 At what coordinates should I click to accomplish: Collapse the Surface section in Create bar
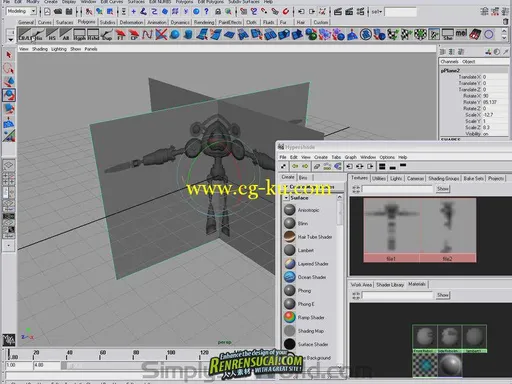[x=286, y=198]
